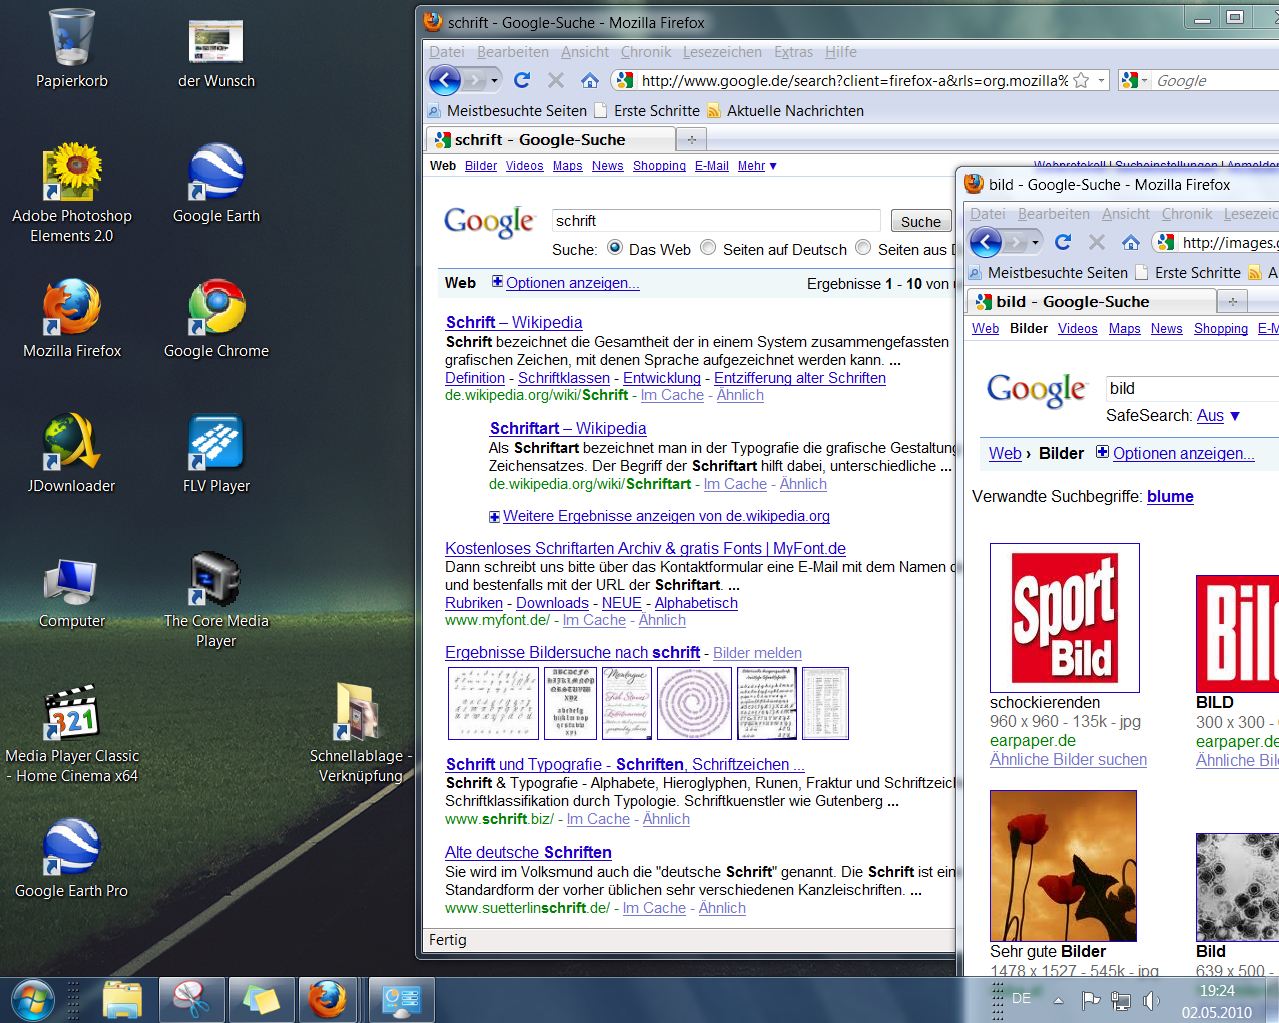Select 'Seiten aus' radio option

[863, 247]
